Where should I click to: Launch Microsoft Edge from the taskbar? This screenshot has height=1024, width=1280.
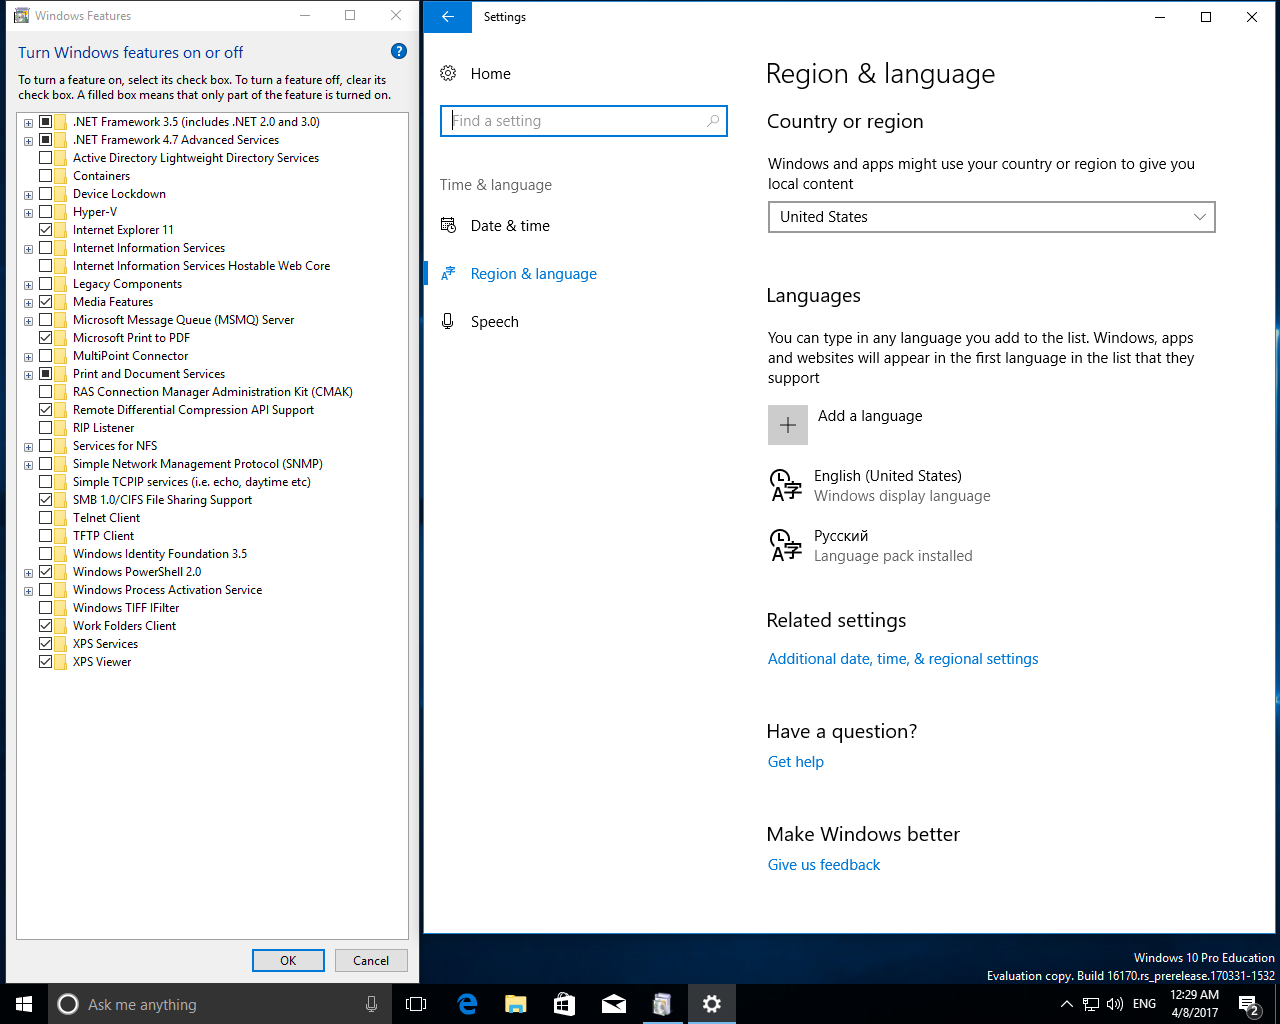[x=467, y=1004]
